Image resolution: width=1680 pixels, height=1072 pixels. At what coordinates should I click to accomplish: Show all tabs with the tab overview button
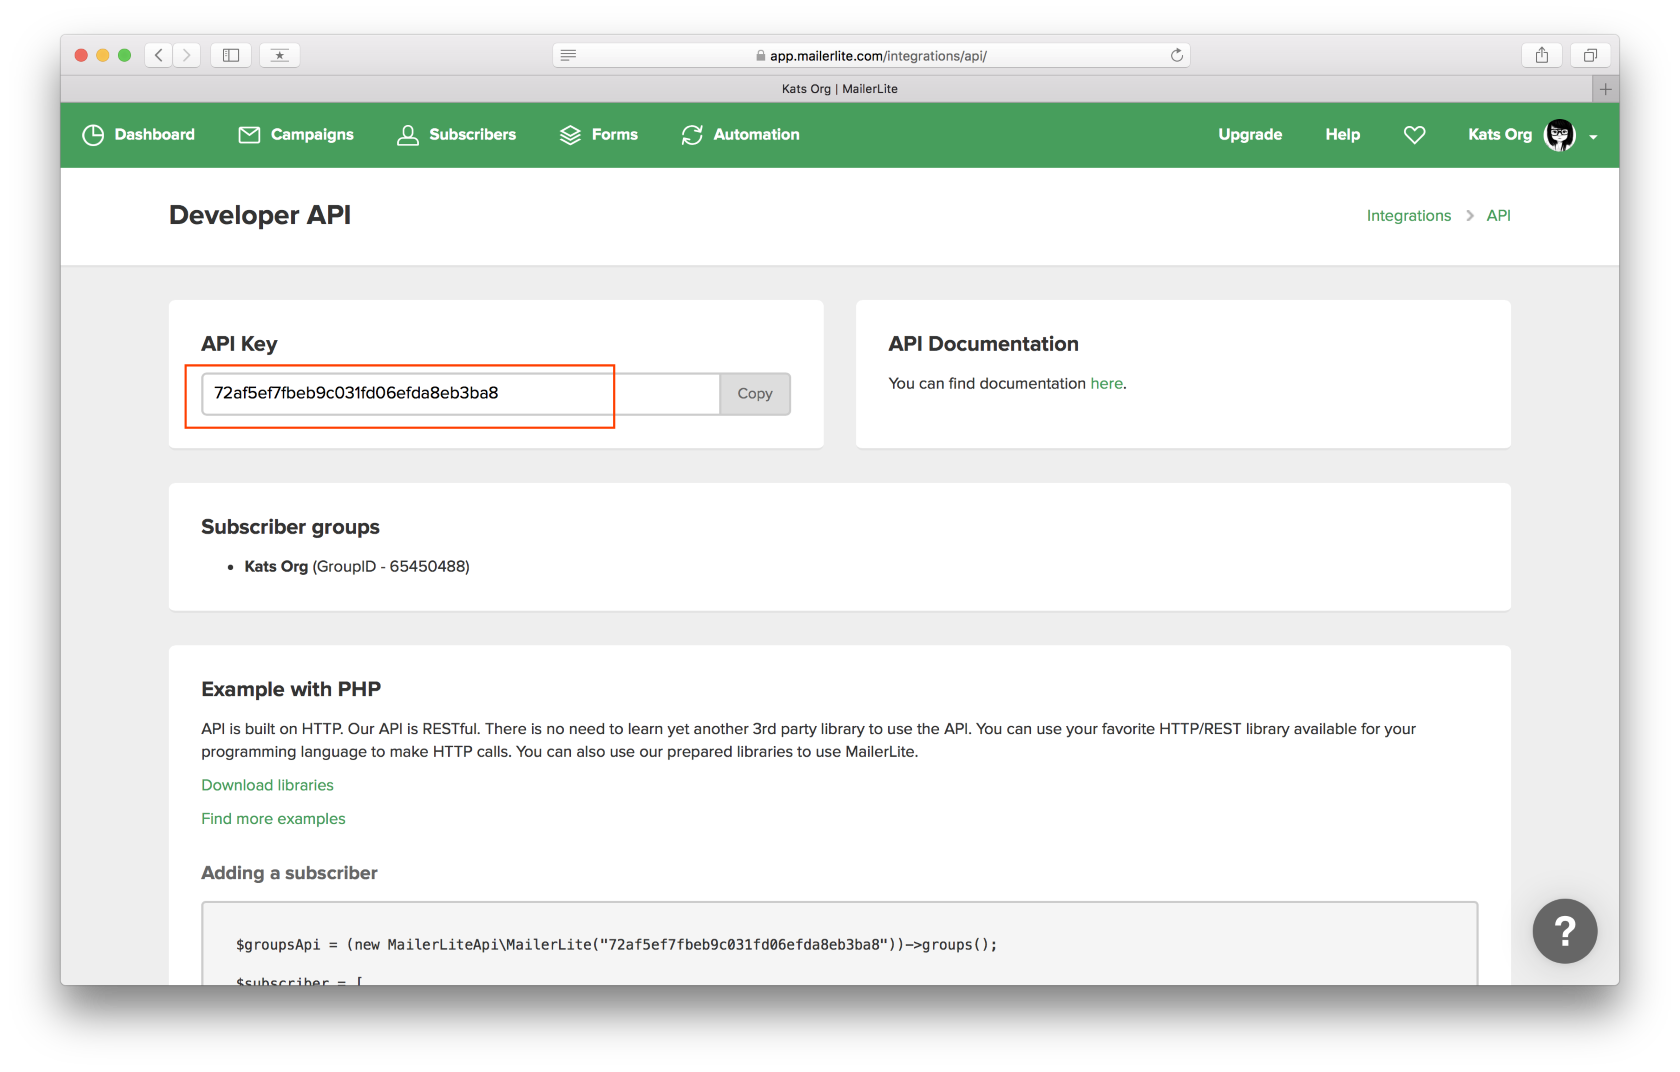[1589, 55]
